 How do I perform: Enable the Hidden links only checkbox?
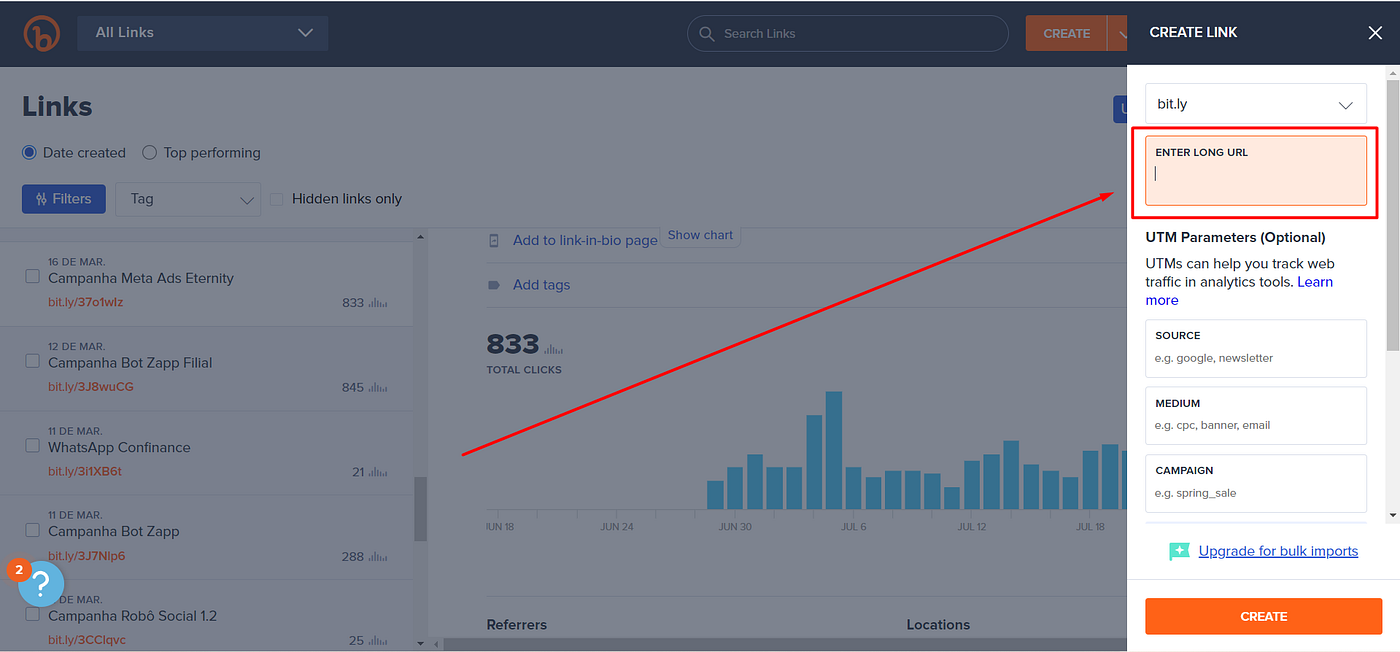(x=276, y=198)
